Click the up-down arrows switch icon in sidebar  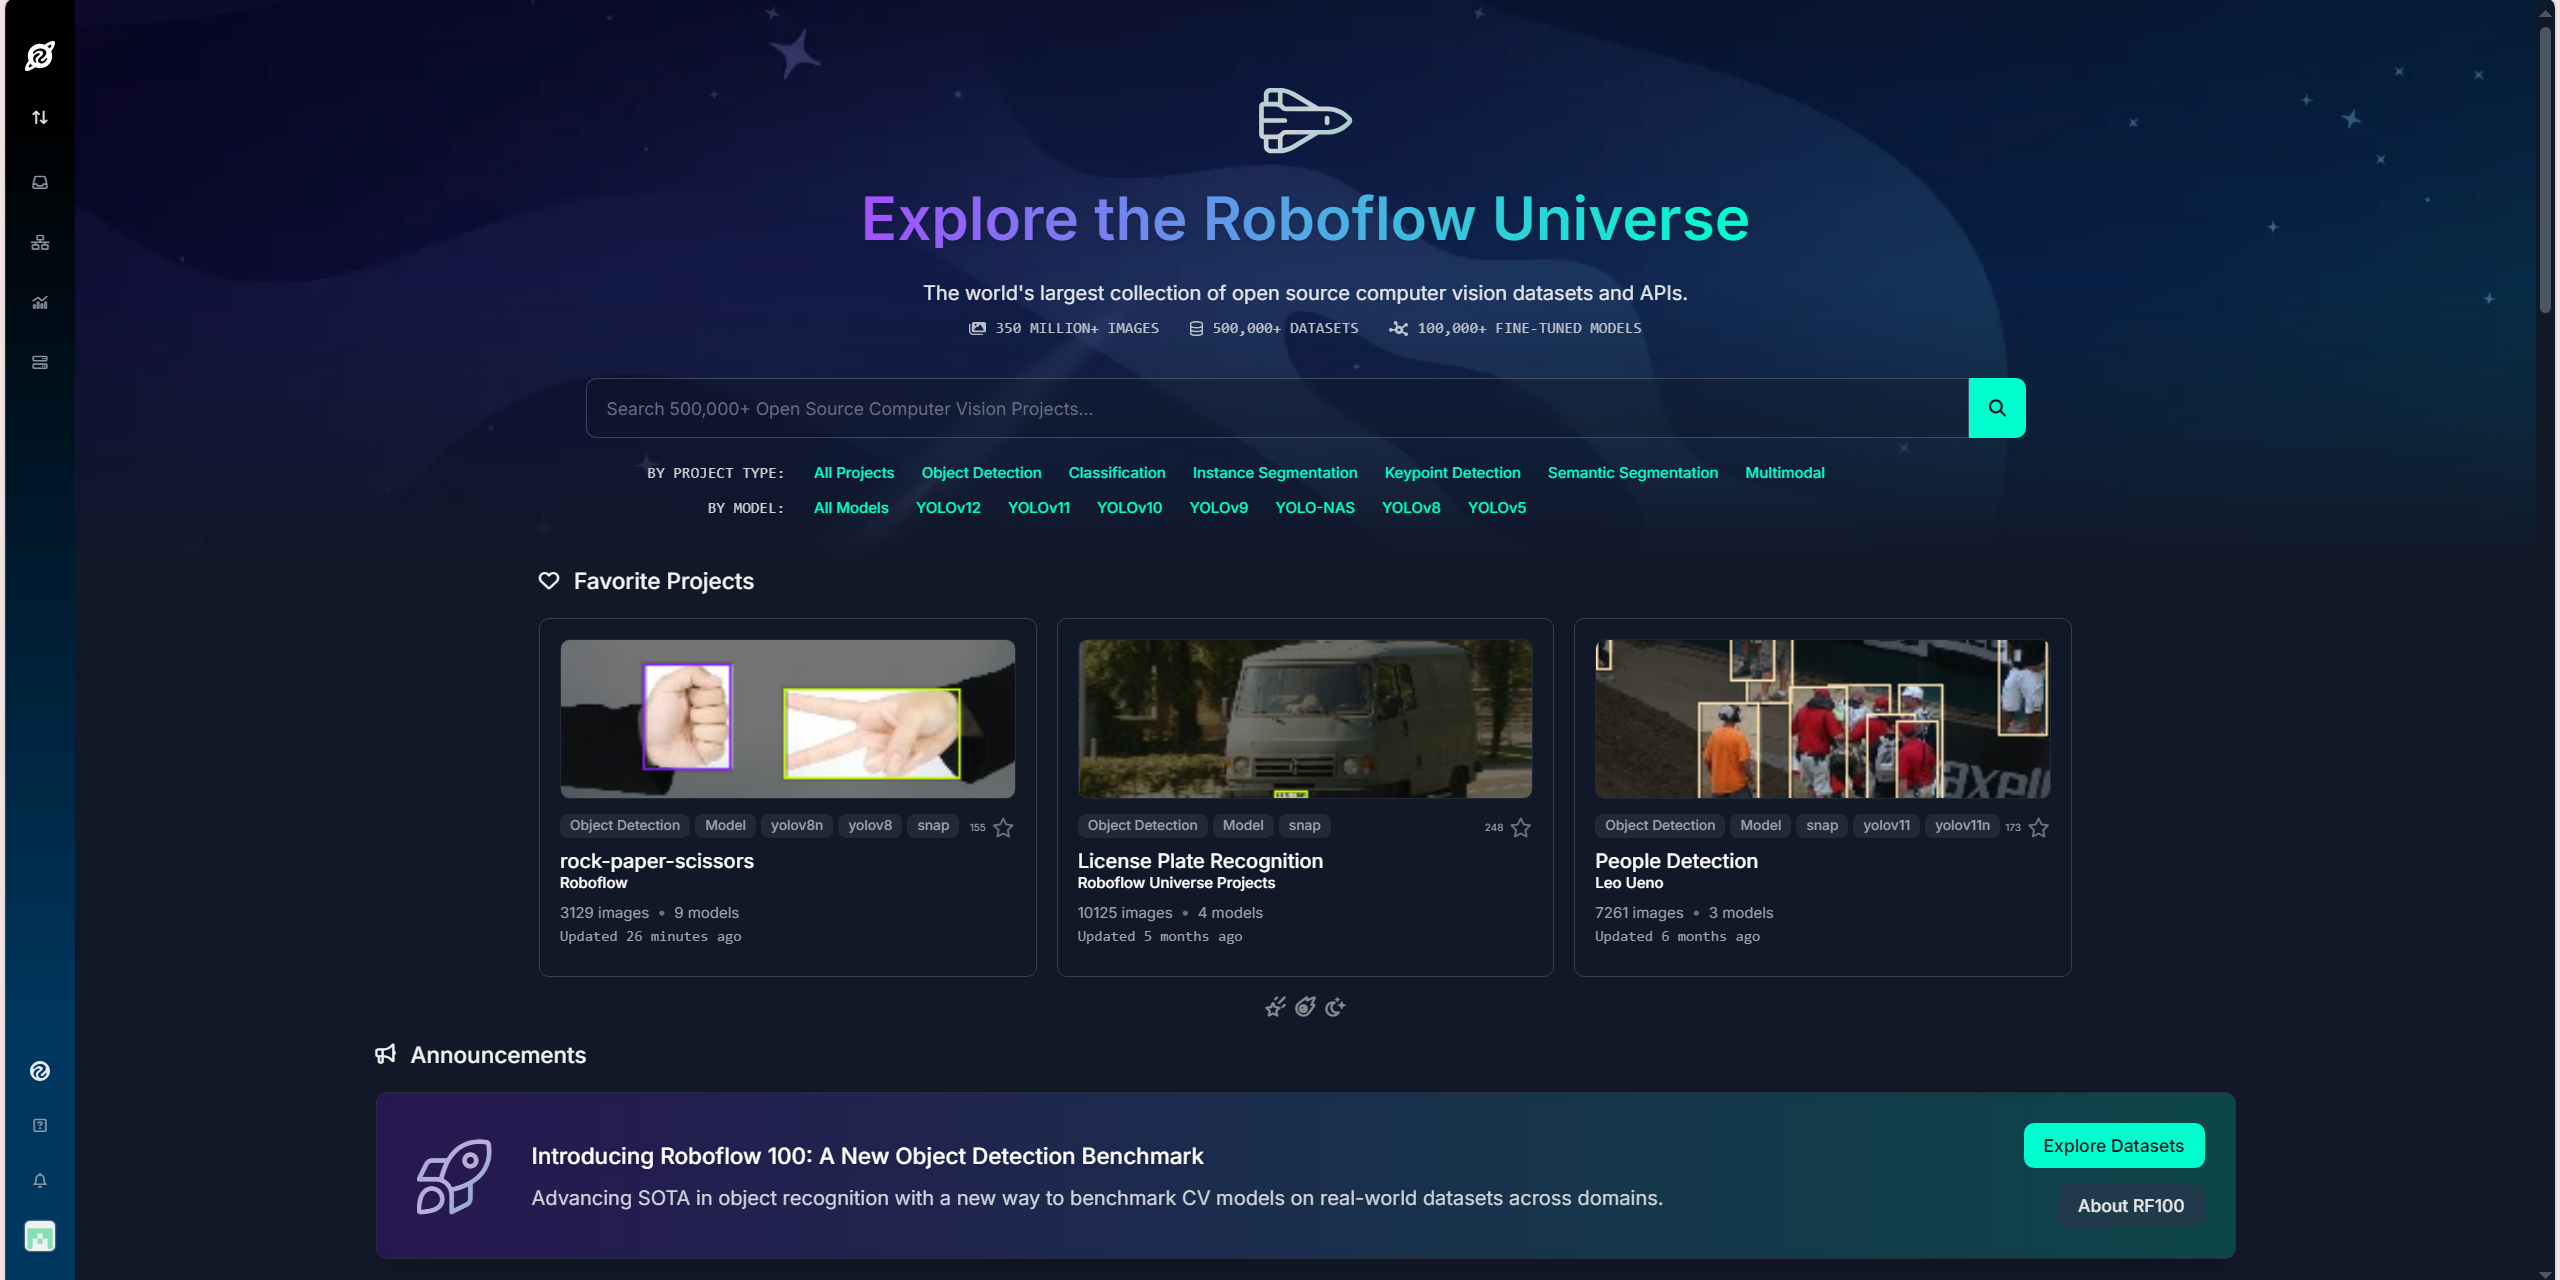click(40, 118)
